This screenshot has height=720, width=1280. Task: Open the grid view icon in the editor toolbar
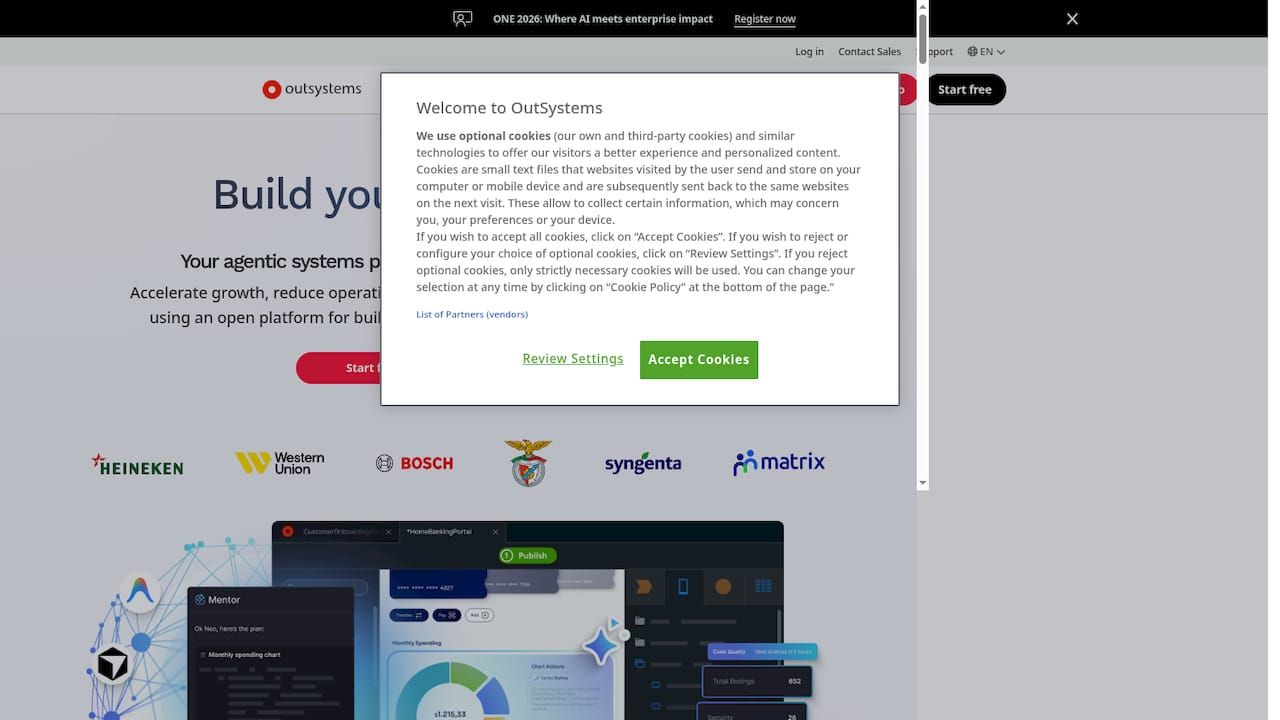pos(763,585)
